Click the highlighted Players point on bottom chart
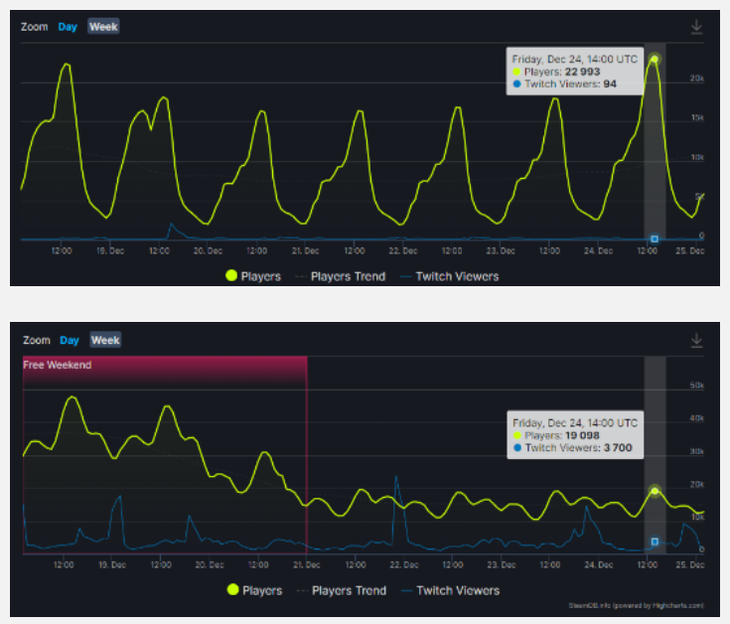 pos(655,491)
